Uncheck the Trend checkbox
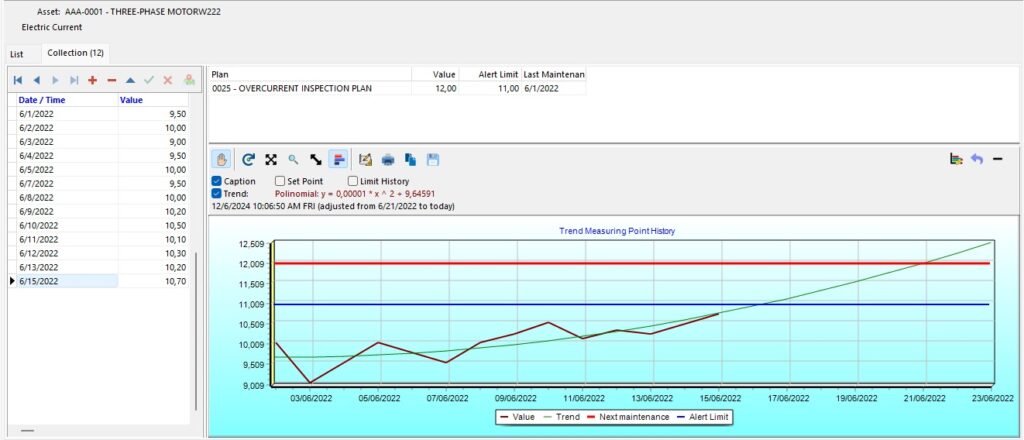The image size is (1024, 440). [217, 193]
